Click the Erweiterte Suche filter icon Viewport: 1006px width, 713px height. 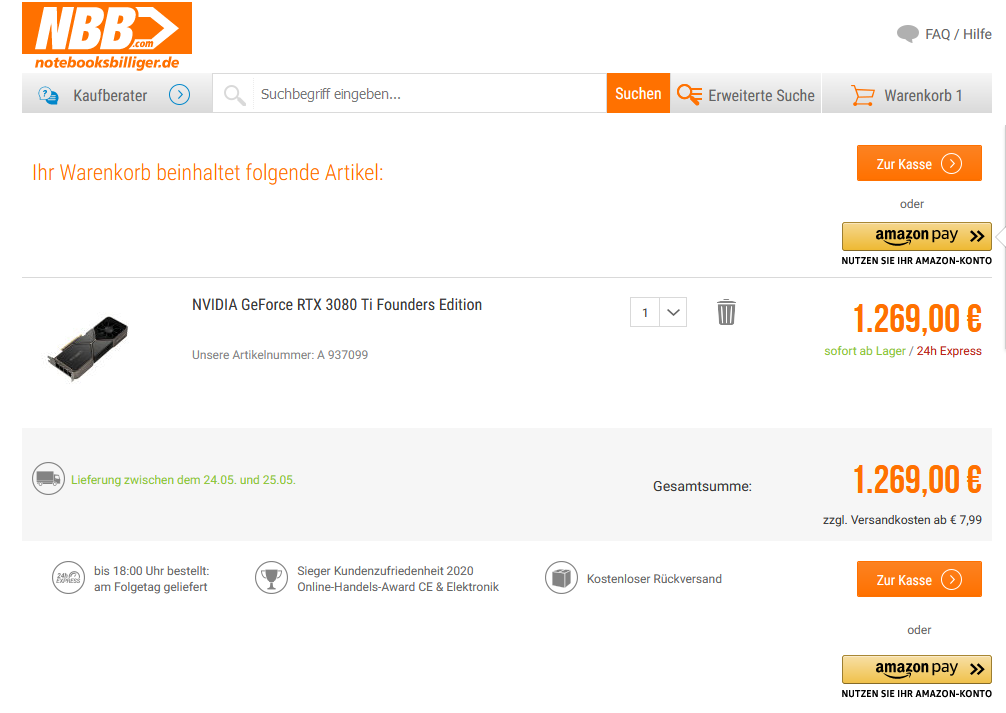tap(690, 95)
